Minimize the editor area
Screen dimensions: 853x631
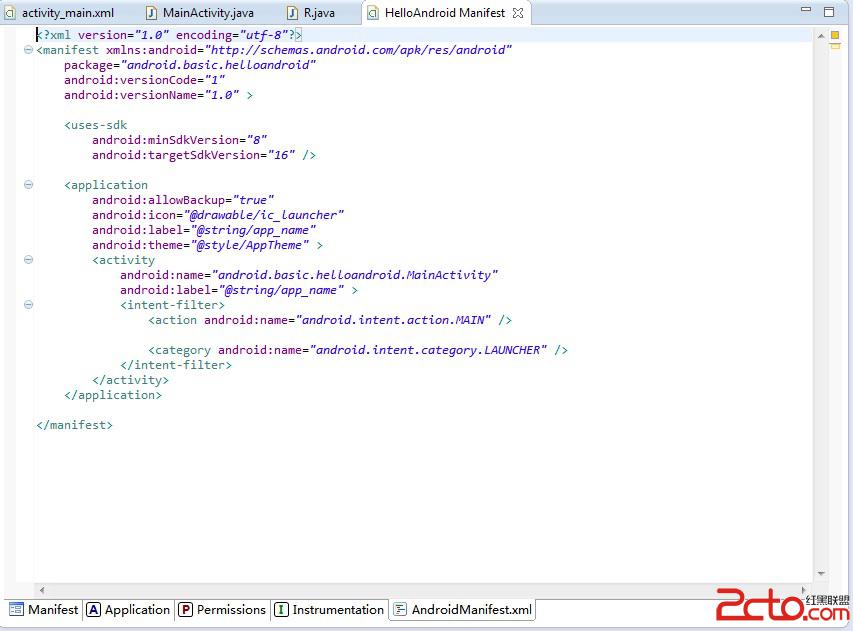coord(807,11)
